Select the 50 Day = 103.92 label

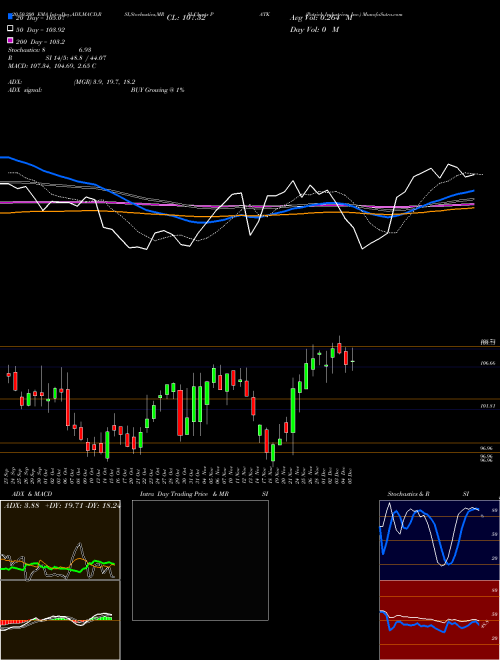click(x=40, y=30)
